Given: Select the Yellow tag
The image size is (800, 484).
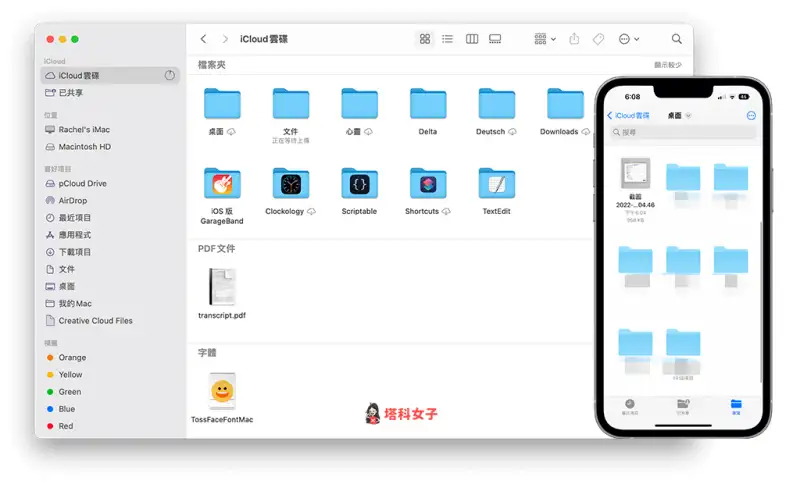Looking at the screenshot, I should [64, 375].
